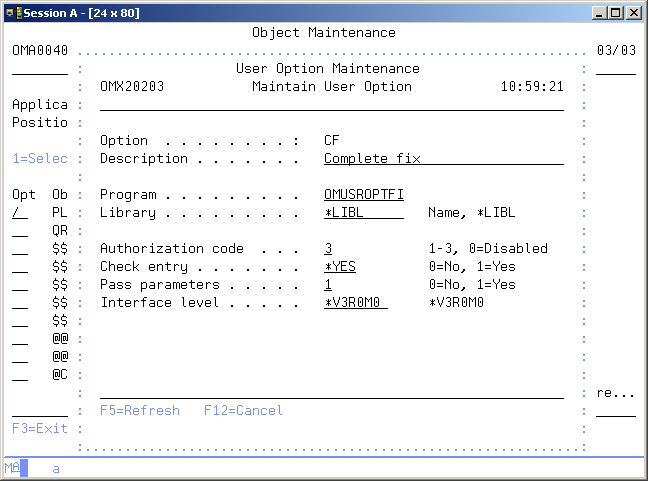This screenshot has width=648, height=481.
Task: Minimize the Session A window
Action: tap(599, 12)
